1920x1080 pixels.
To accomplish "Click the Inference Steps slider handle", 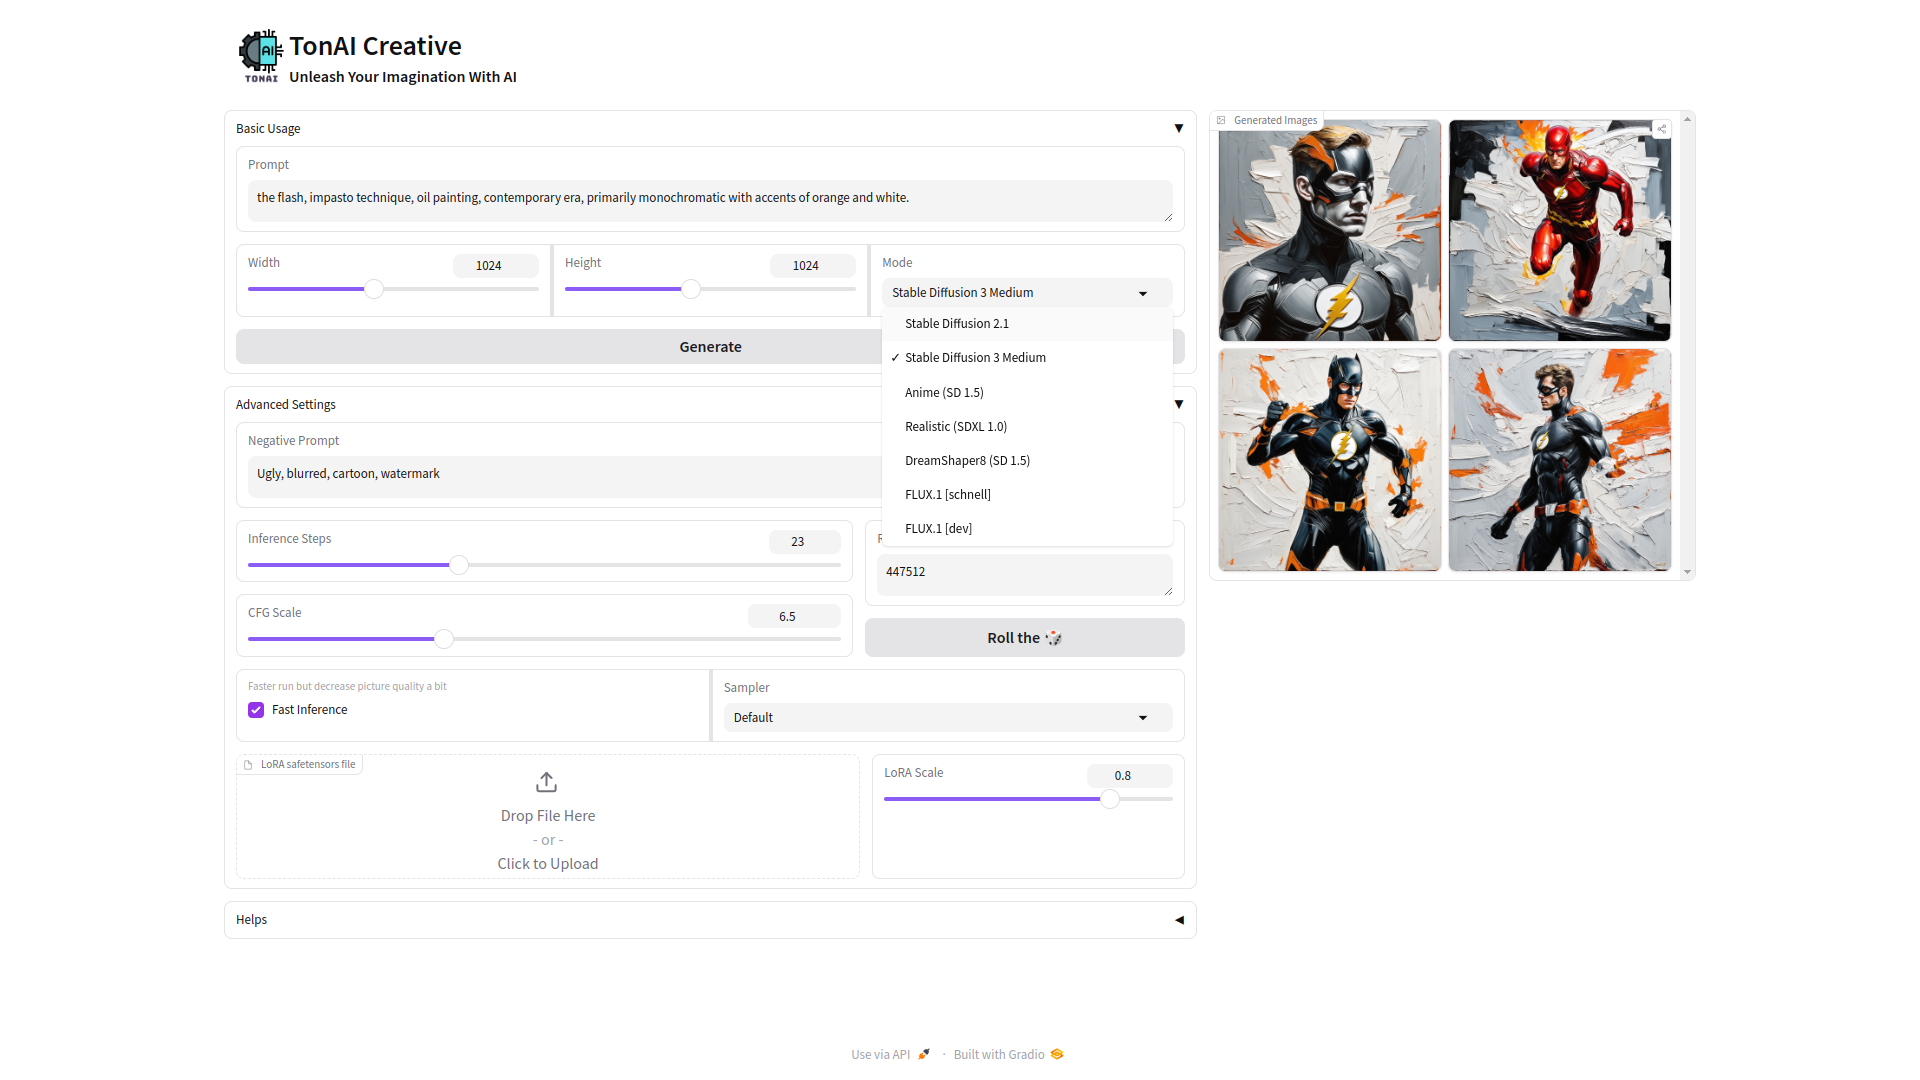I will (x=459, y=565).
